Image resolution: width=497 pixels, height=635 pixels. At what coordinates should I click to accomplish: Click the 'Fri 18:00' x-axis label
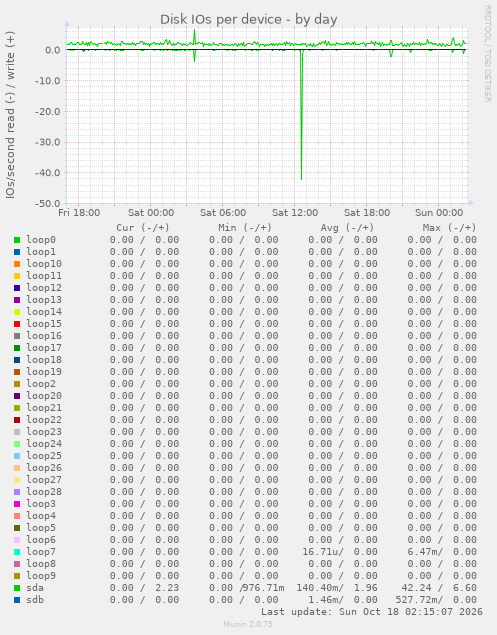pos(79,213)
